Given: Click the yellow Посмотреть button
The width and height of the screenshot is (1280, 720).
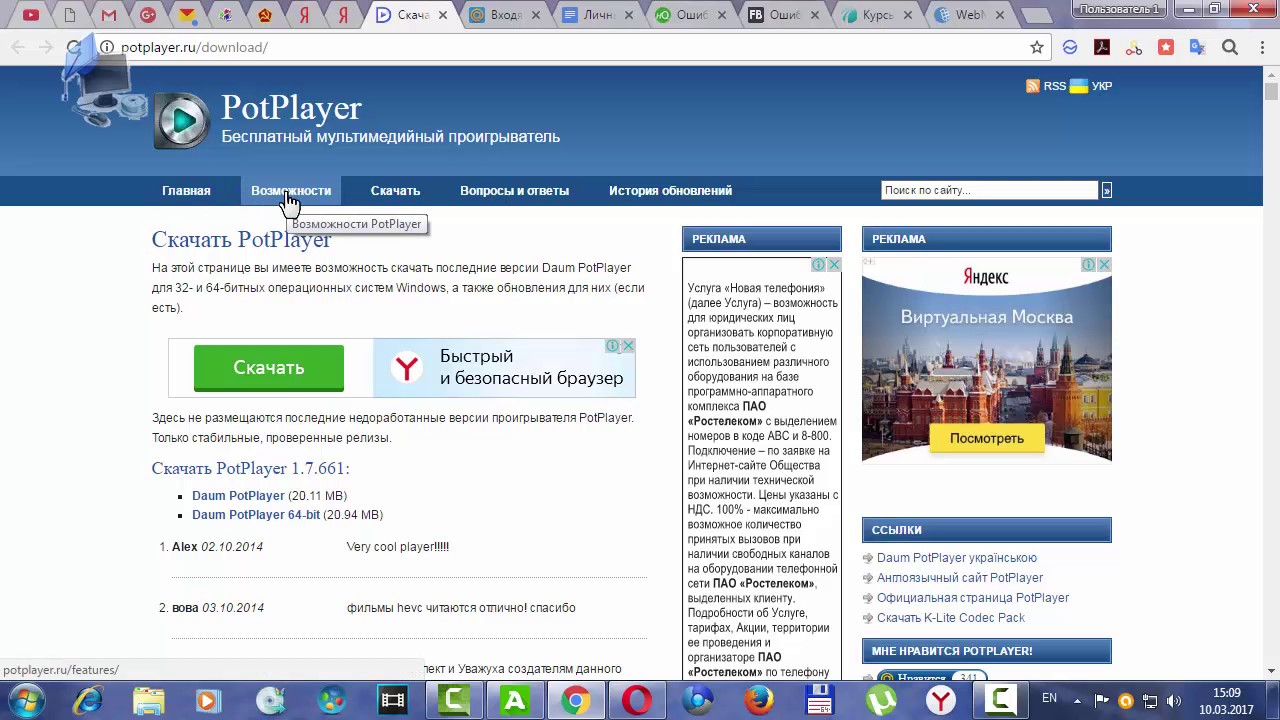Looking at the screenshot, I should 987,438.
